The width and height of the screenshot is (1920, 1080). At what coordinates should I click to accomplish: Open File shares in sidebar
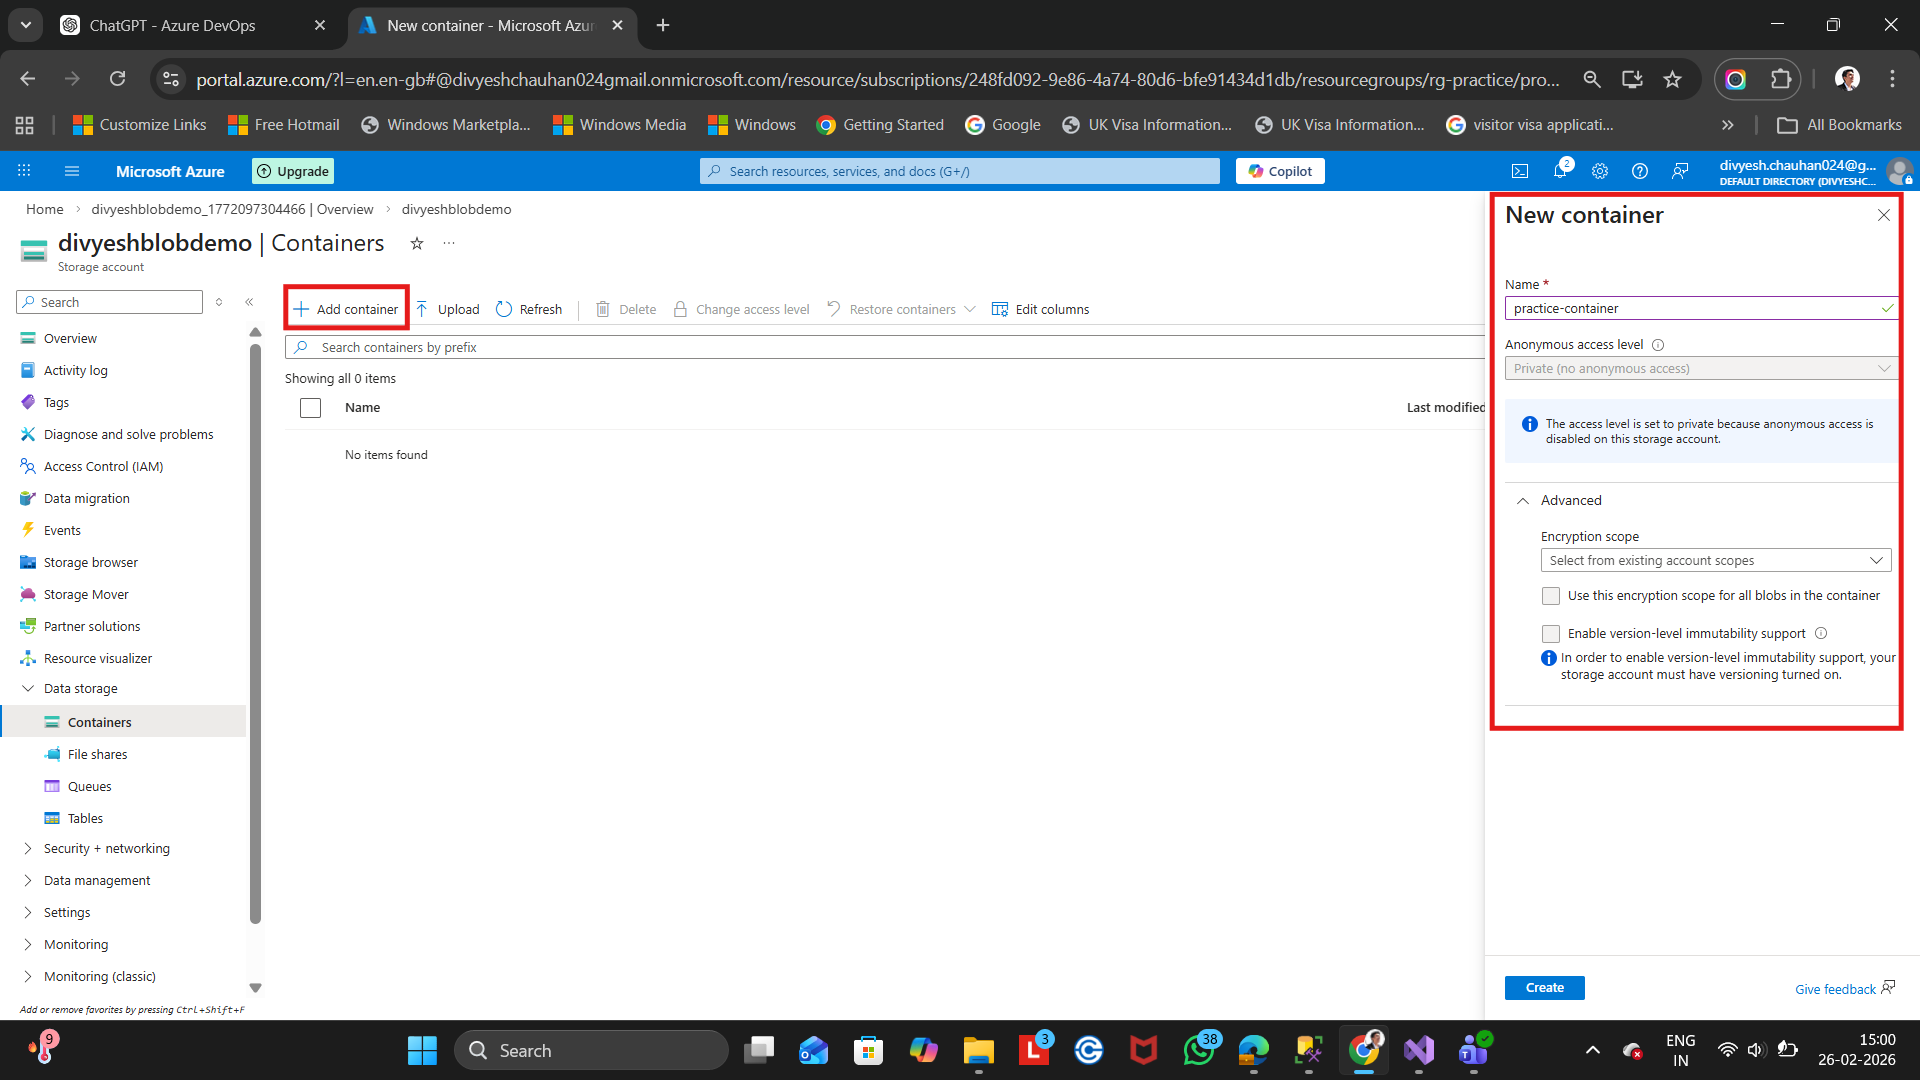pyautogui.click(x=97, y=754)
